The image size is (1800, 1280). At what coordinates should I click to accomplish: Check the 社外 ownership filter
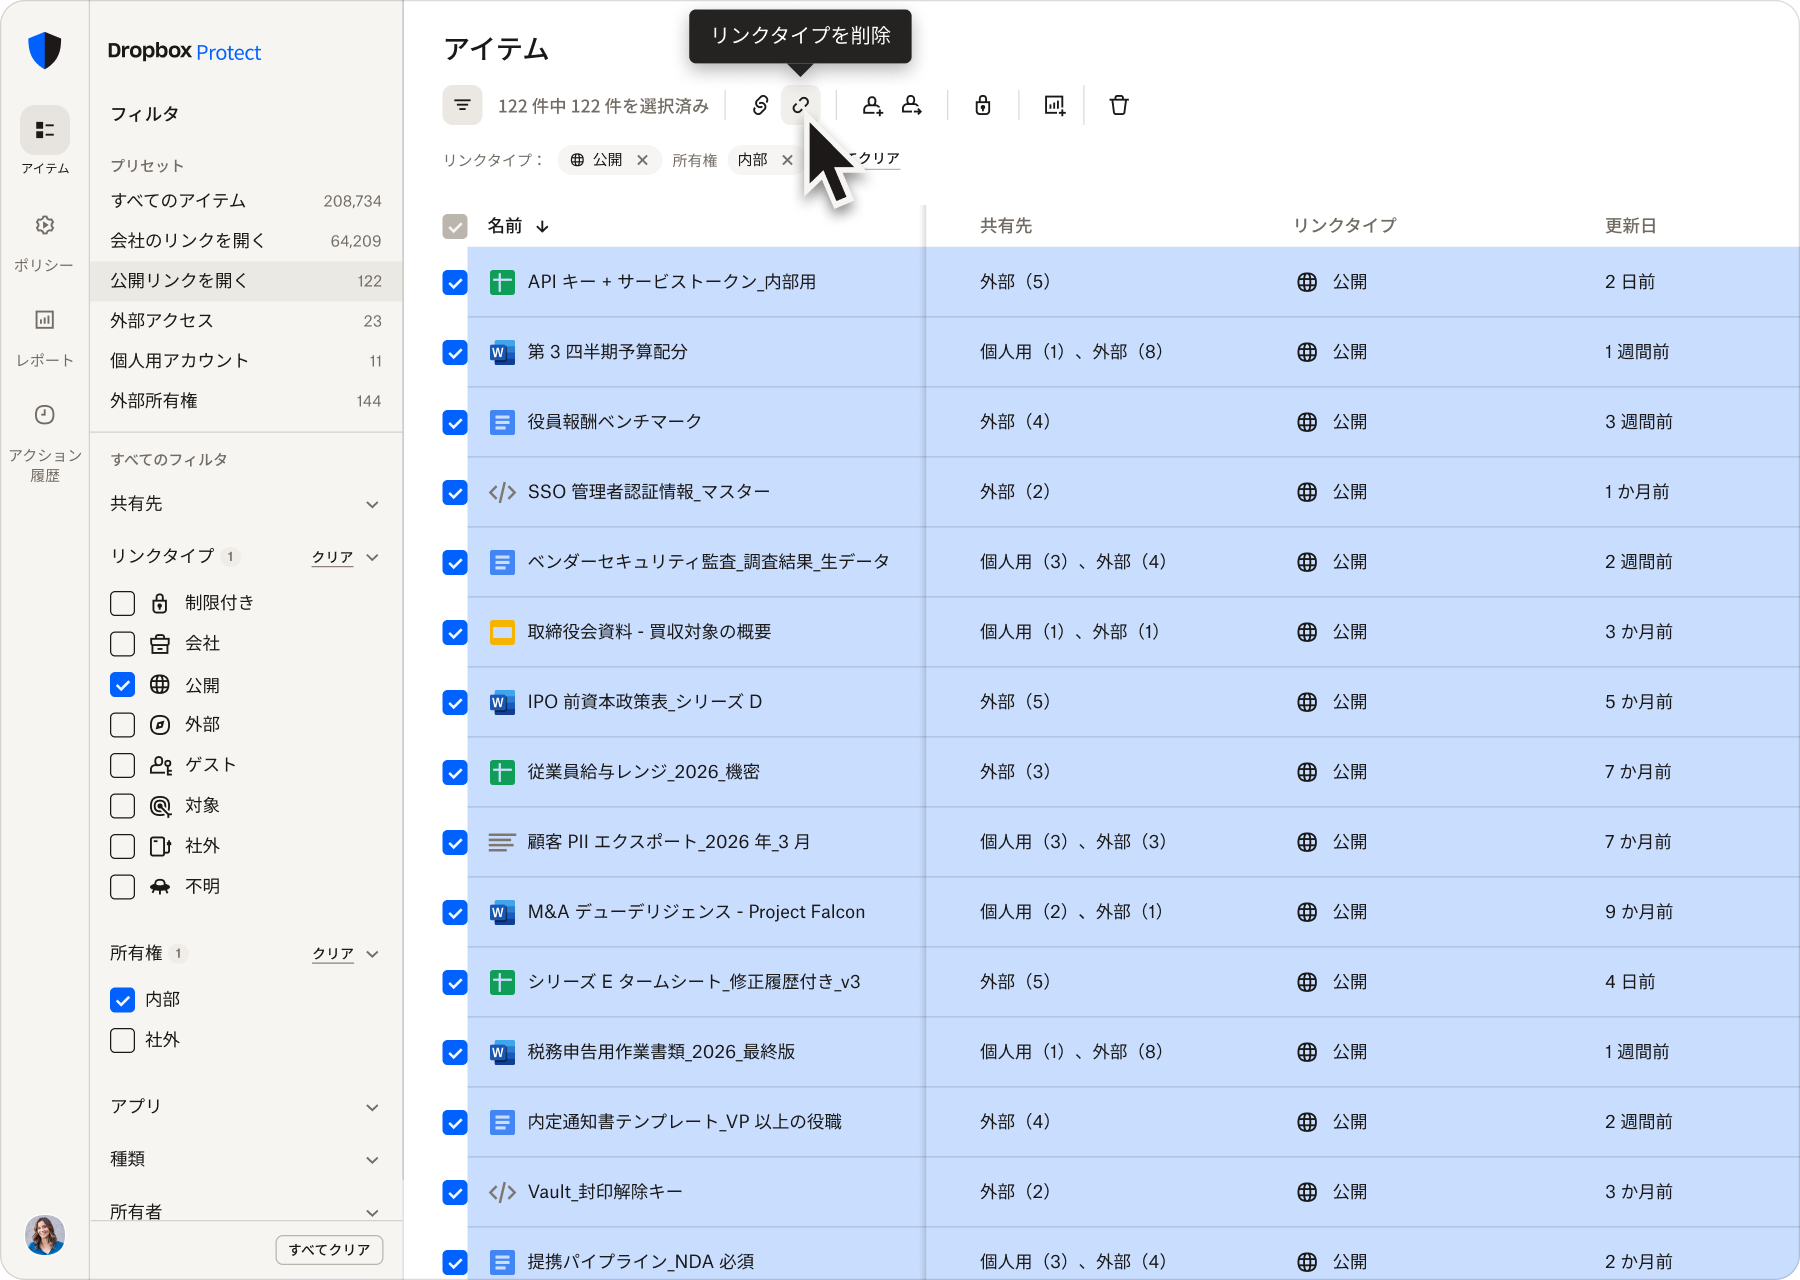pos(122,1040)
